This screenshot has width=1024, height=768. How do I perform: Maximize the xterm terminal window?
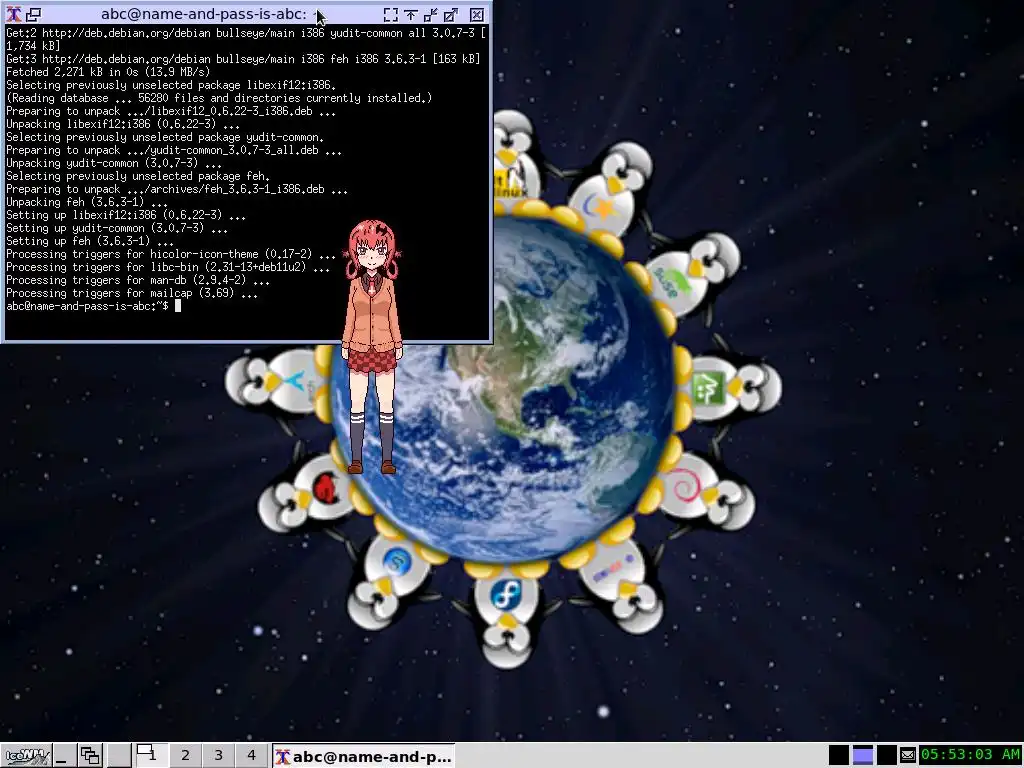451,14
